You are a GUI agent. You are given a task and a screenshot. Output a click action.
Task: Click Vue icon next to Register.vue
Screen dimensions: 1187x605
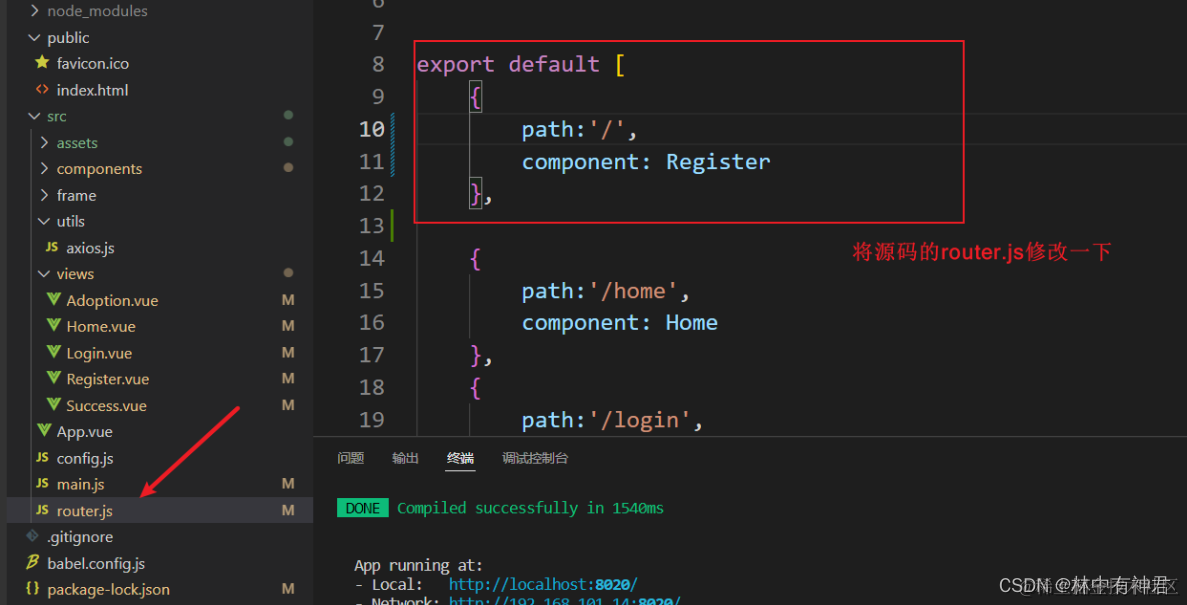click(53, 379)
